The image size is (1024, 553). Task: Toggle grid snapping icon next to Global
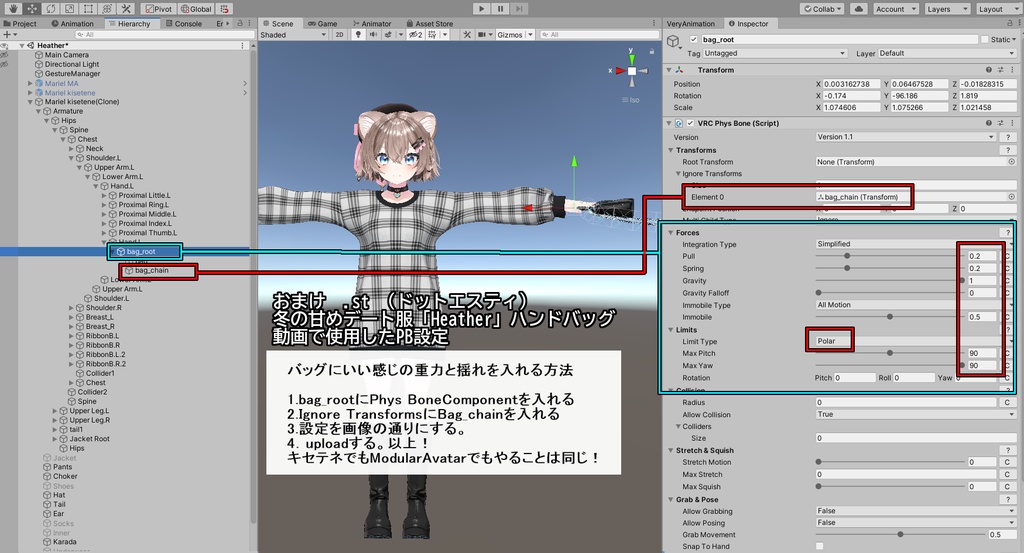click(225, 9)
